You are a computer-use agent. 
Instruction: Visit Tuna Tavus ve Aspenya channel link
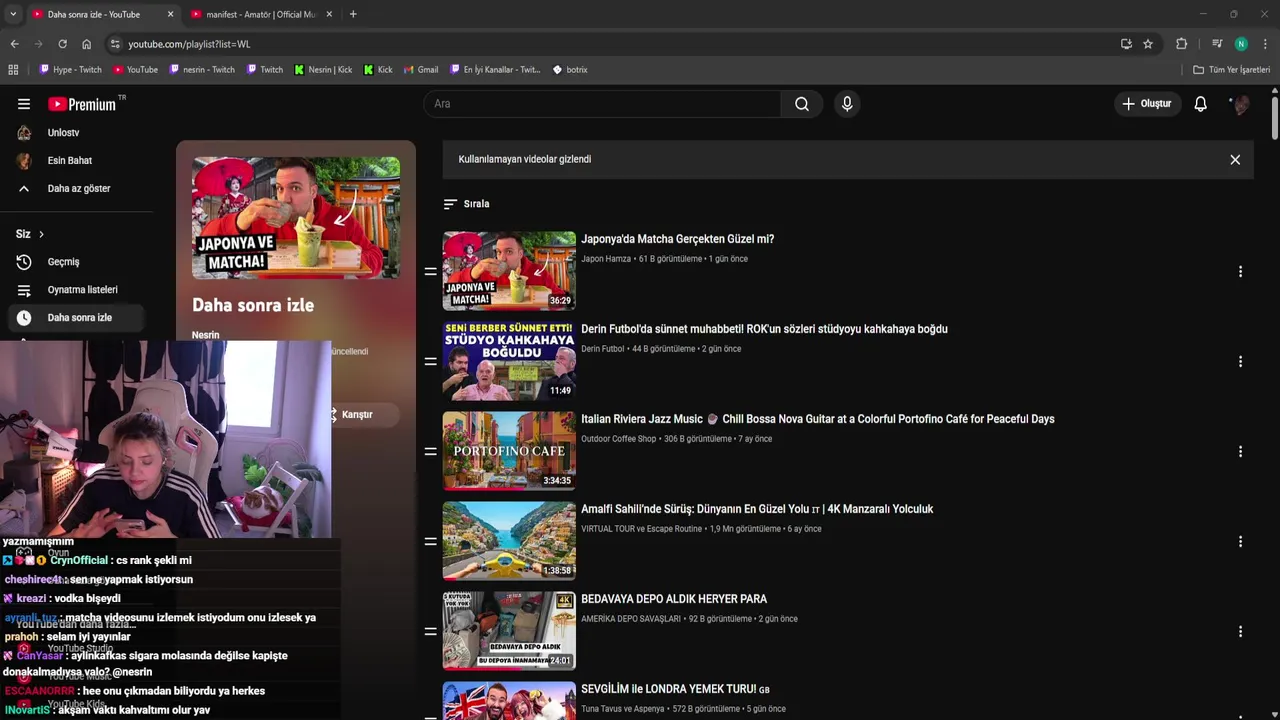coord(623,709)
